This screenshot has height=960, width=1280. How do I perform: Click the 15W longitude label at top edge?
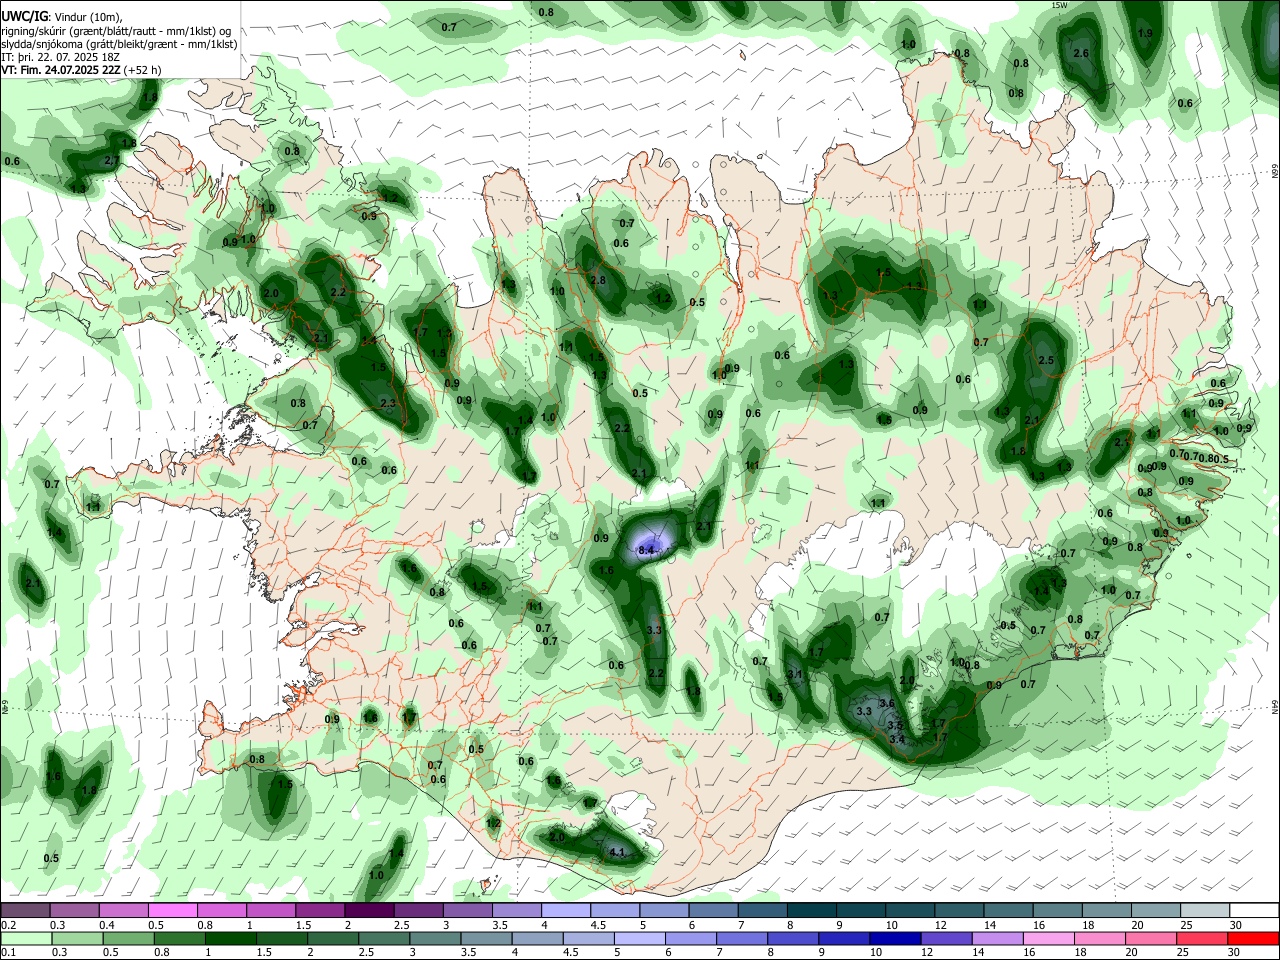click(1059, 5)
